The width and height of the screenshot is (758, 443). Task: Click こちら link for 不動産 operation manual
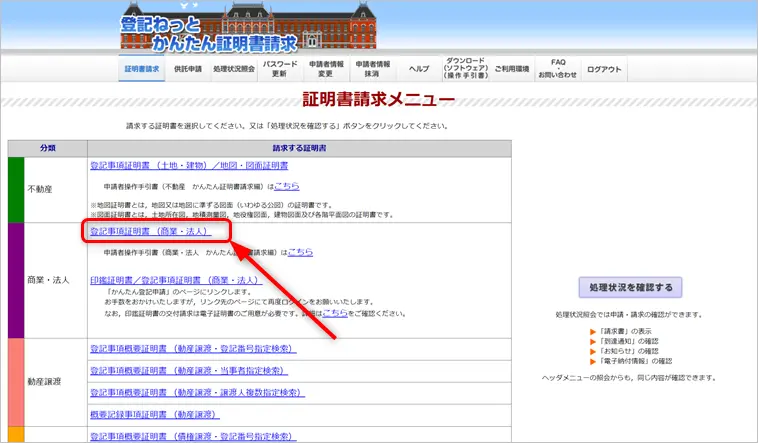286,186
